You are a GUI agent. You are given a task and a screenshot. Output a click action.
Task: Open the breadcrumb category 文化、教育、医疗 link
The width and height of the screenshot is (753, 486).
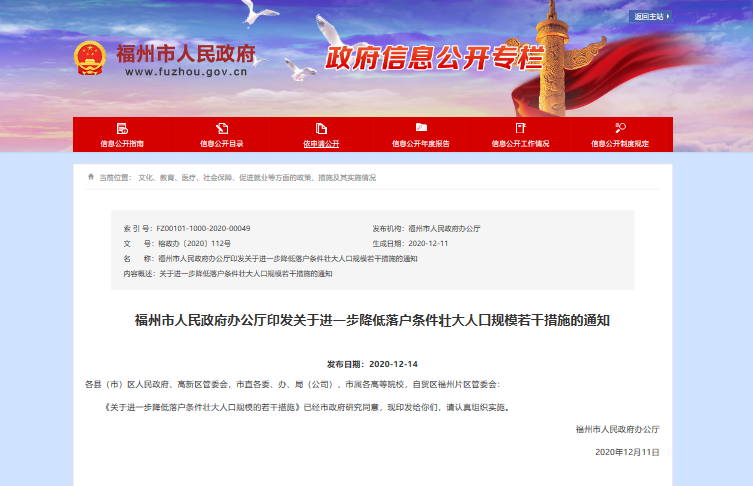point(257,178)
